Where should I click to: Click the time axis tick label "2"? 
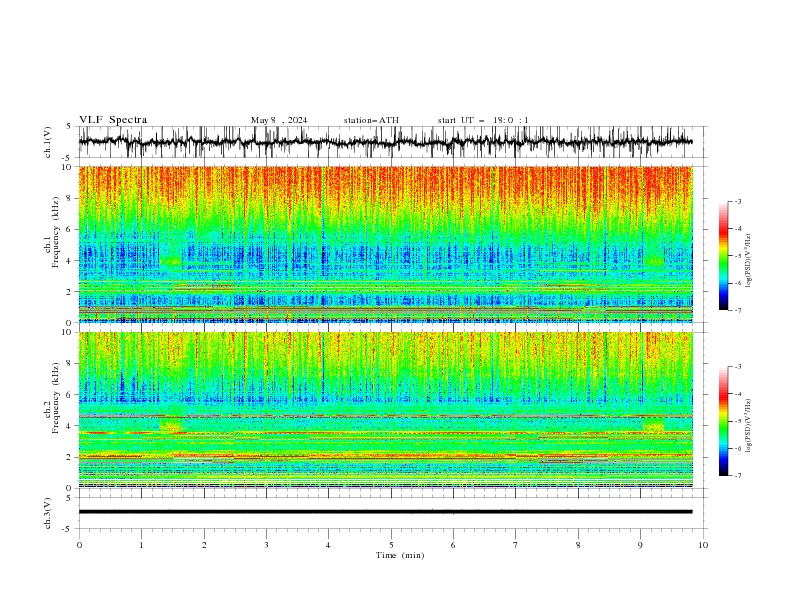coord(204,545)
